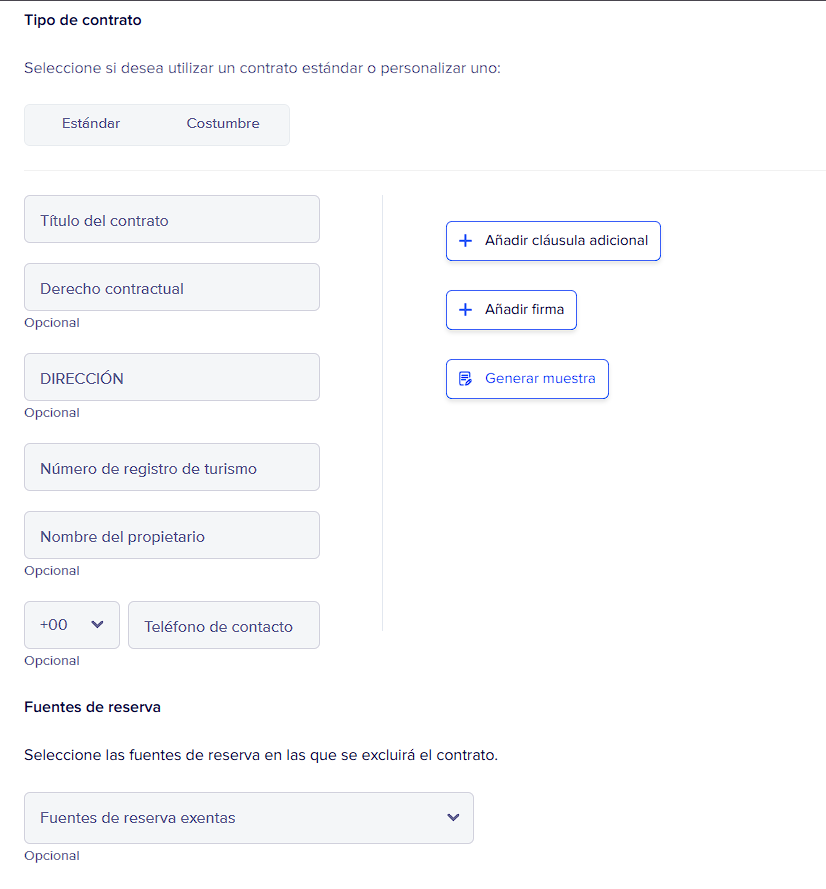Open the +00 country code dropdown
This screenshot has width=826, height=889.
click(72, 625)
